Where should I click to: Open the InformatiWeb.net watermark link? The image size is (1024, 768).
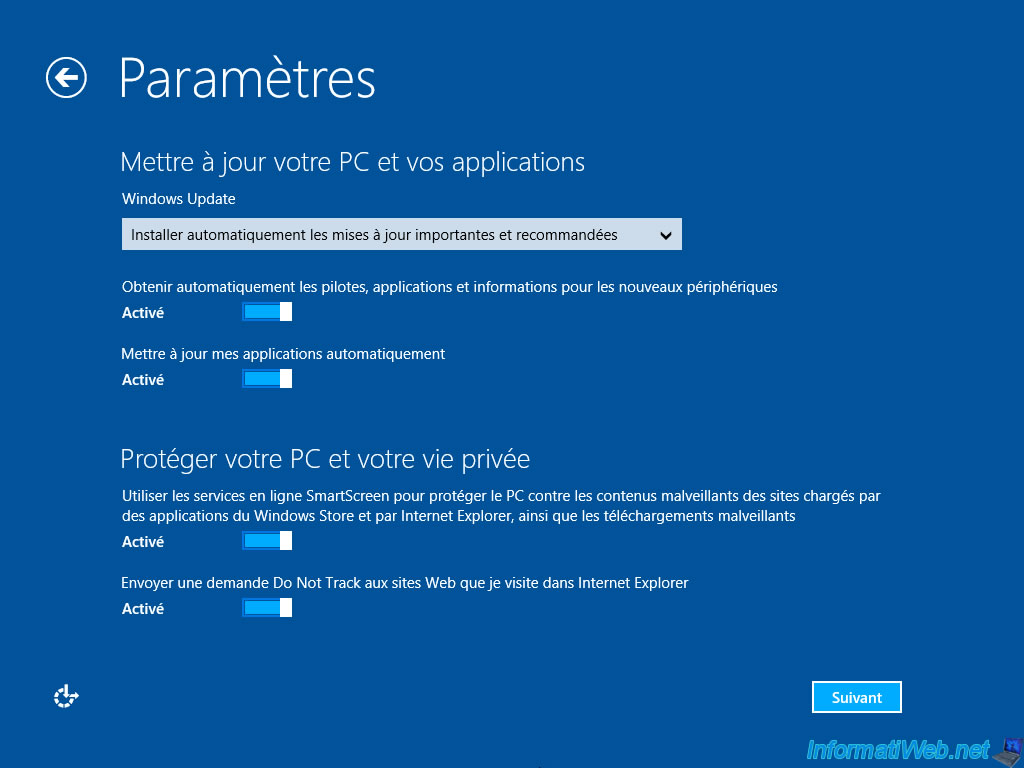[x=898, y=750]
